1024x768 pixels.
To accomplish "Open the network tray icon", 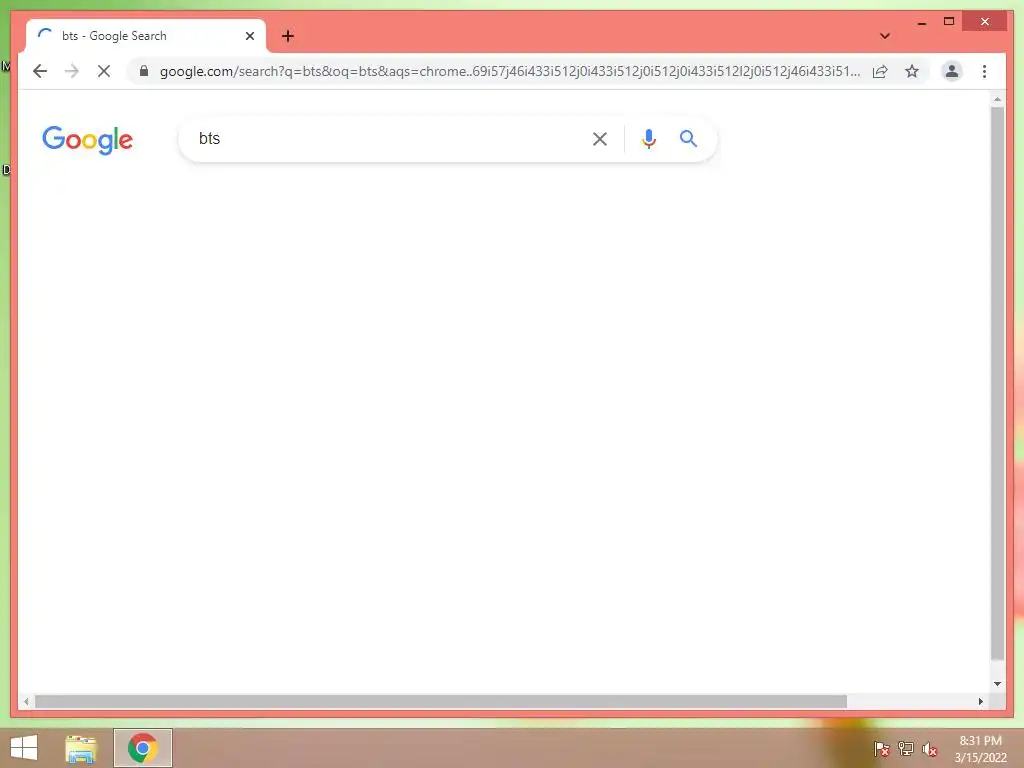I will (x=906, y=749).
